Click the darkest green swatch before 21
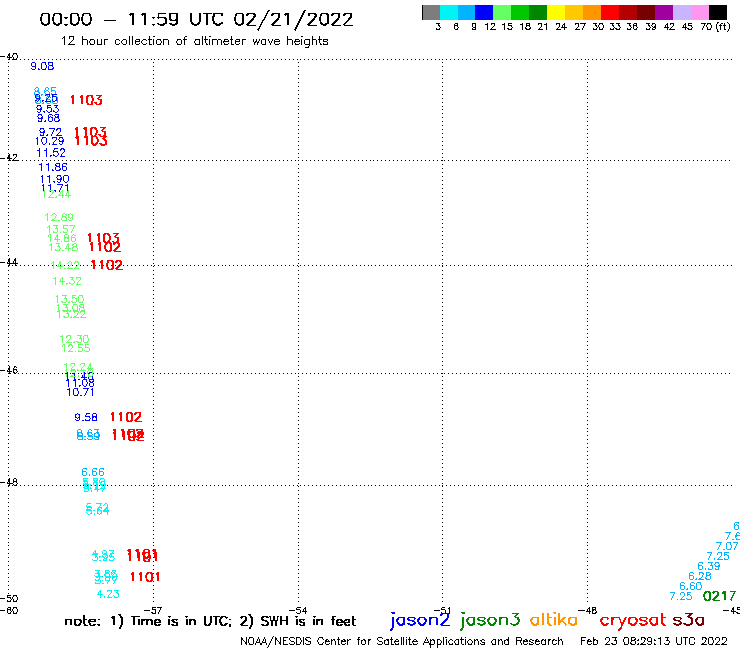 [x=538, y=12]
